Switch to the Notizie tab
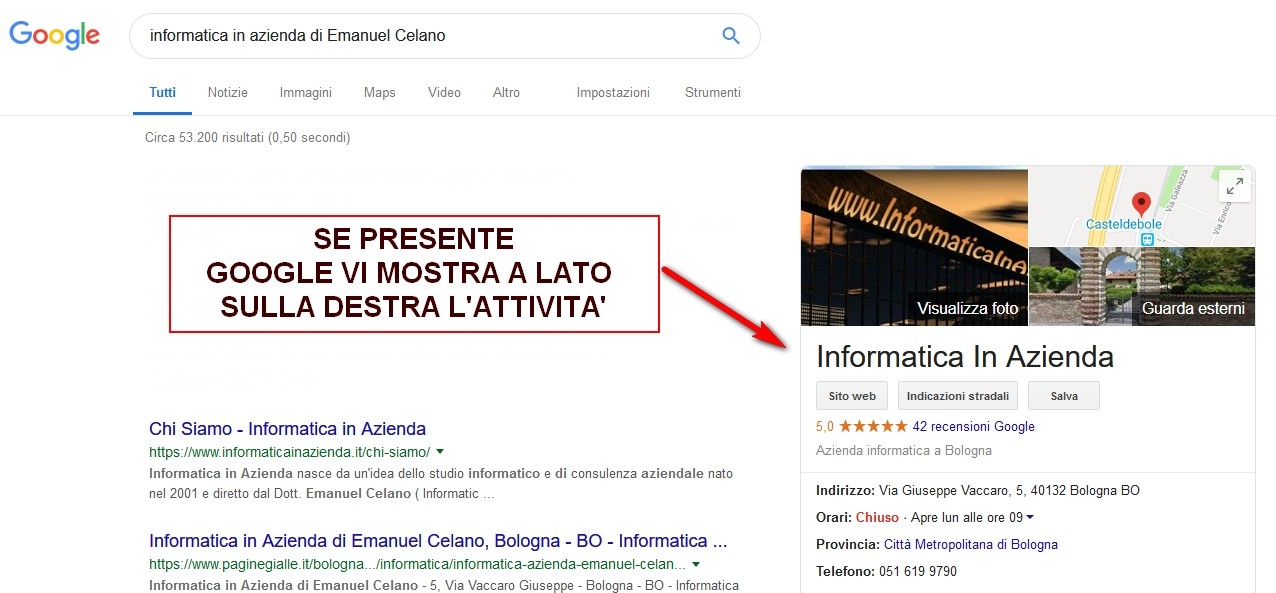The image size is (1276, 593). 228,93
